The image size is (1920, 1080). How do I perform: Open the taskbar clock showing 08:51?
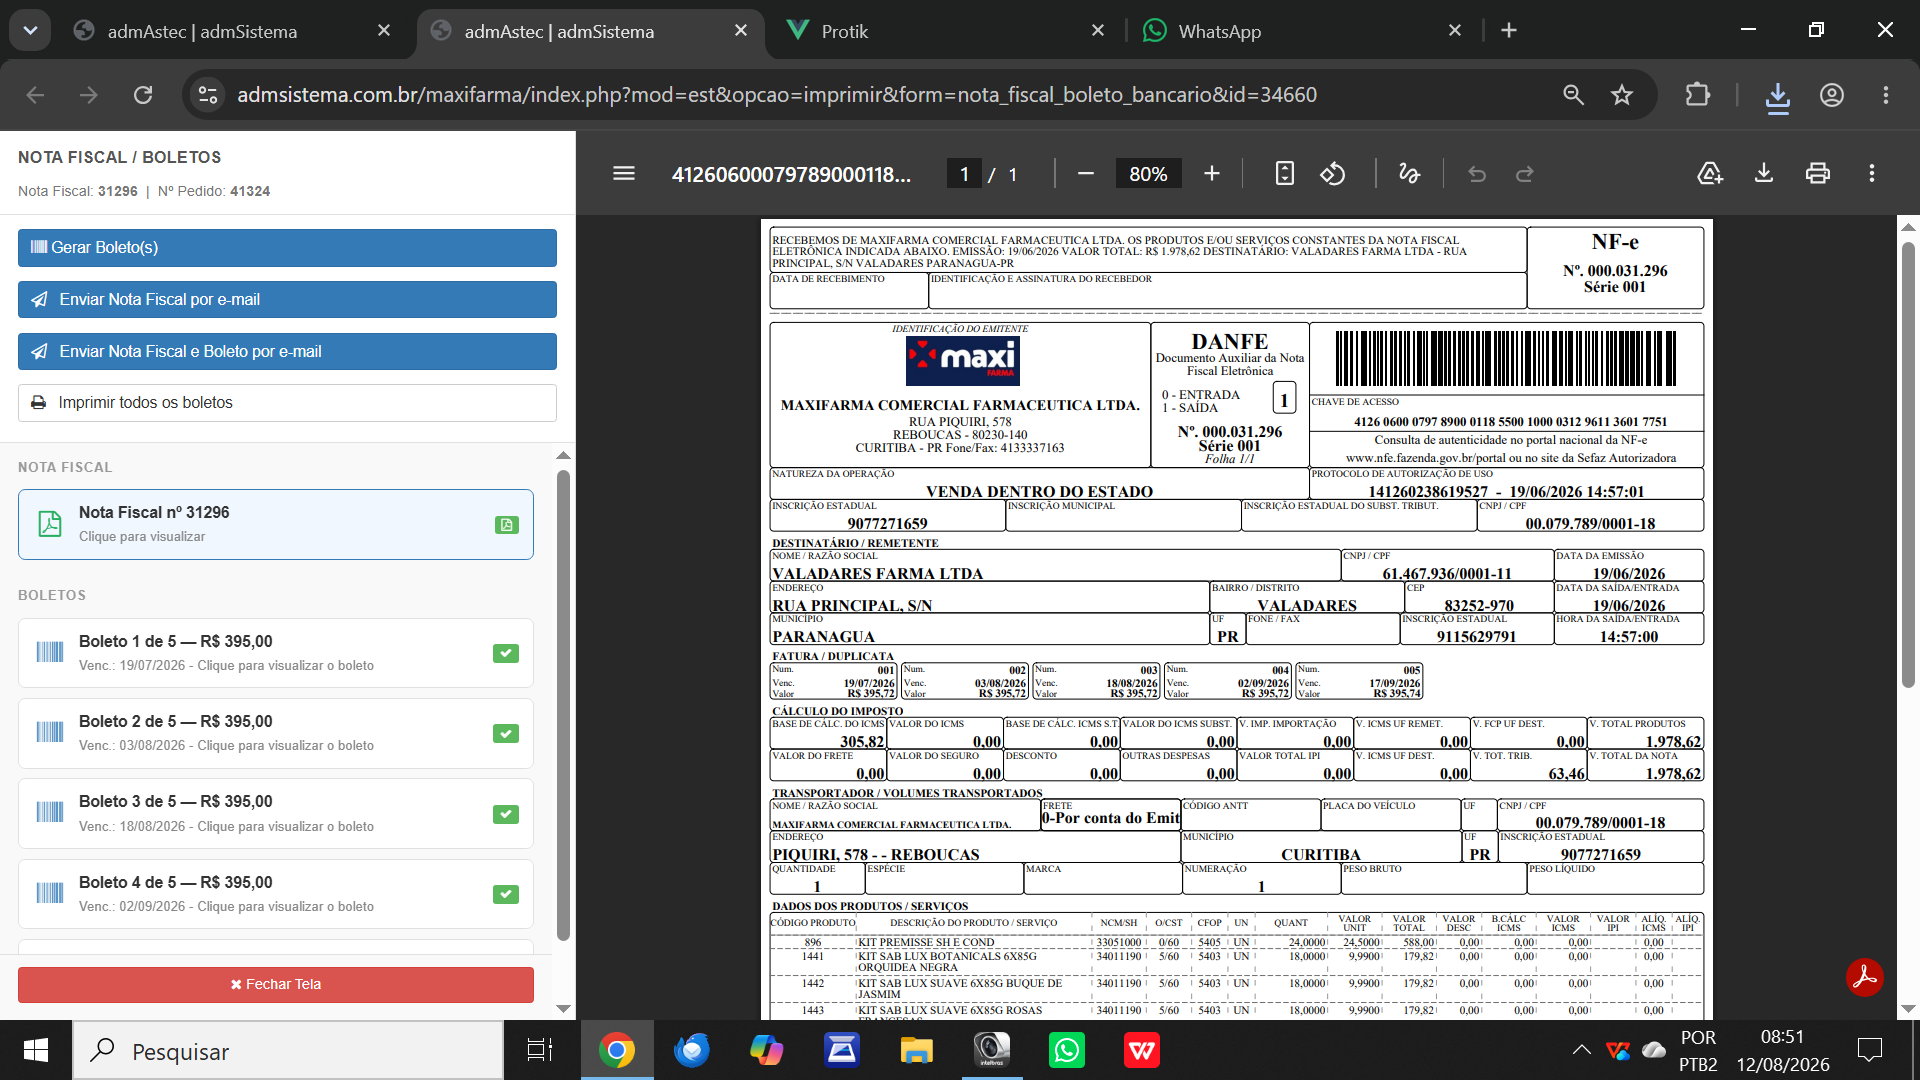click(1783, 1051)
